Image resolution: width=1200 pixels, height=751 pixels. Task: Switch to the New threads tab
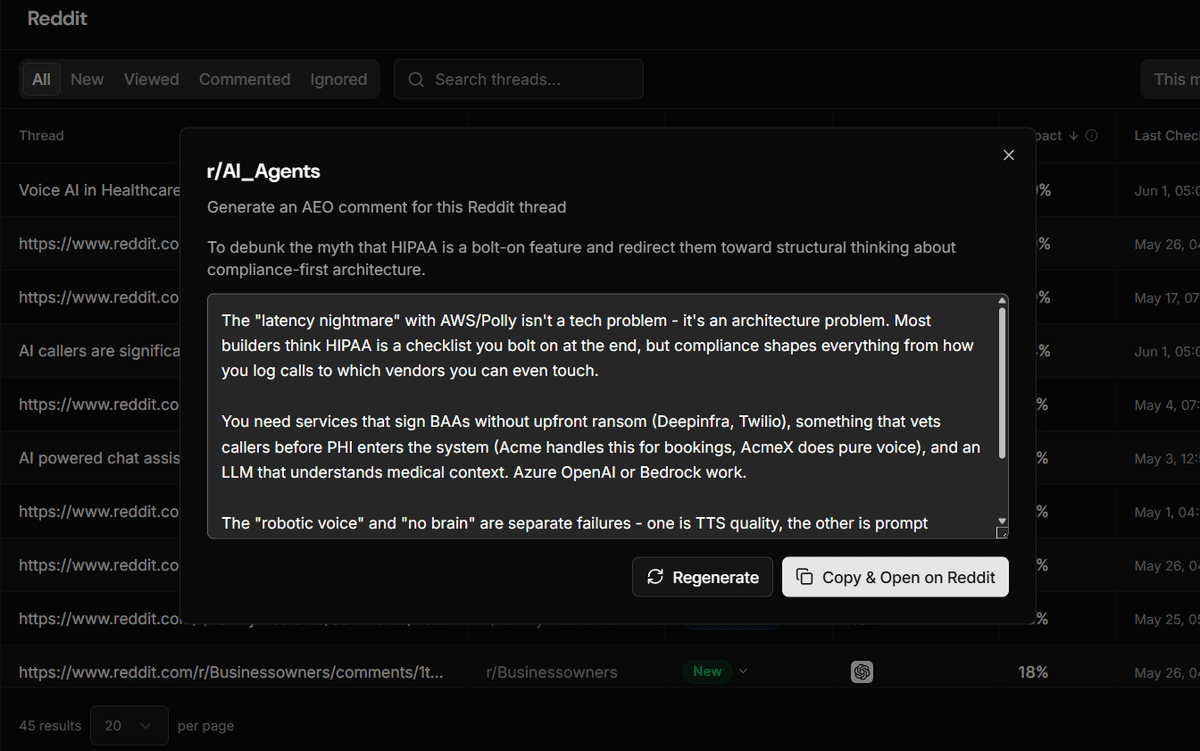[87, 79]
